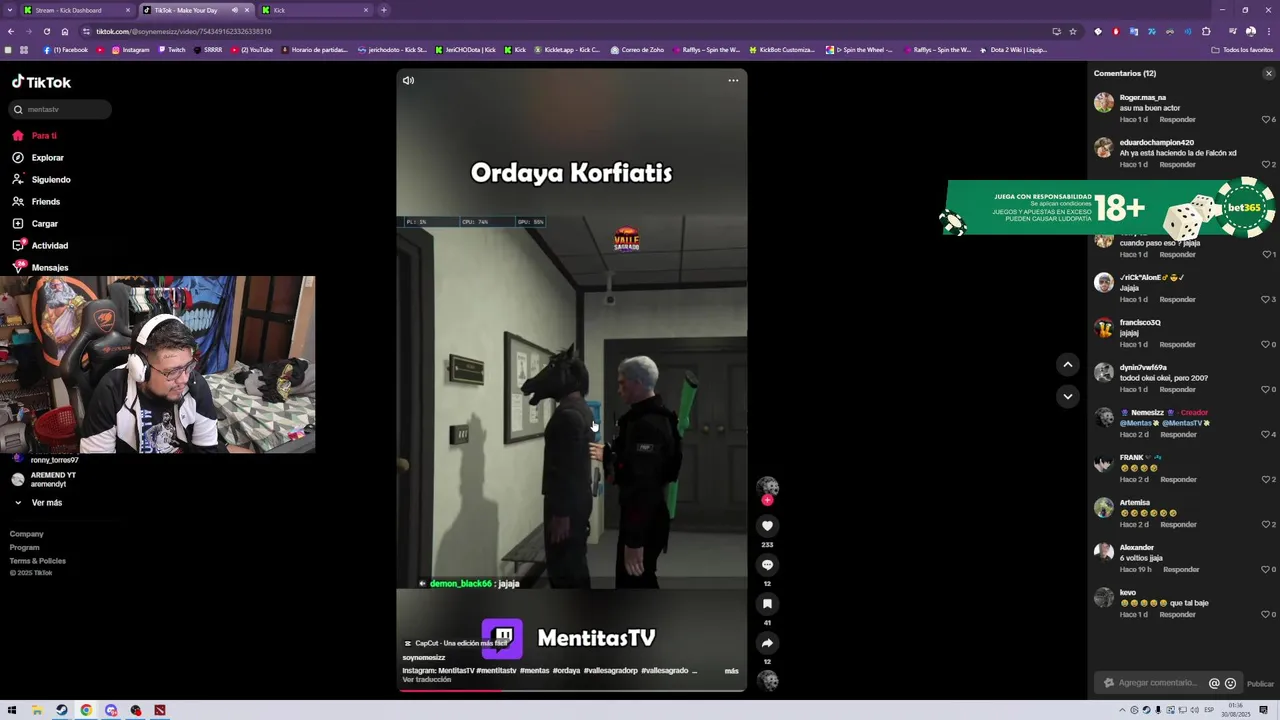Like the video with the heart icon
1280x720 pixels.
[767, 526]
